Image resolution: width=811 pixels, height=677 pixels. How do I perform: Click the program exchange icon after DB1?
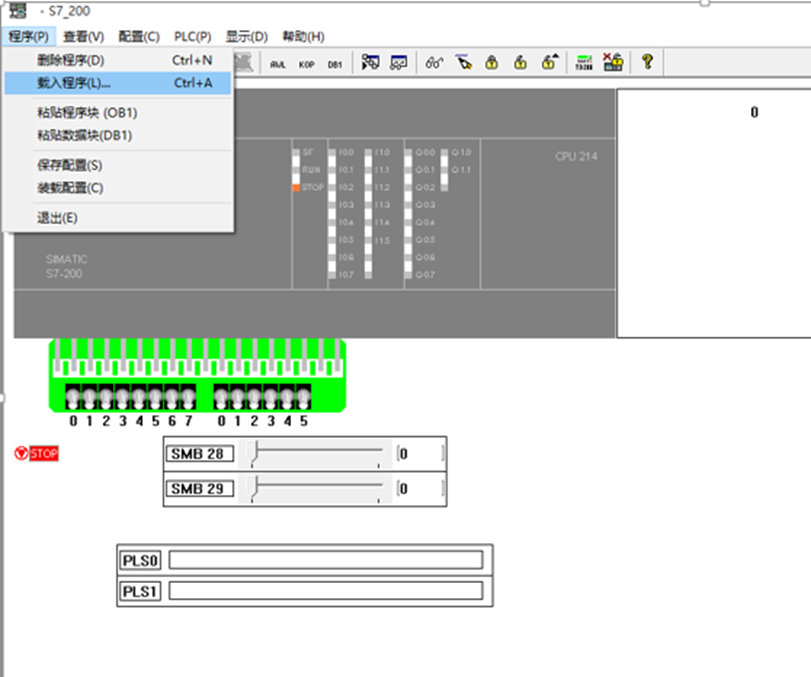[370, 63]
